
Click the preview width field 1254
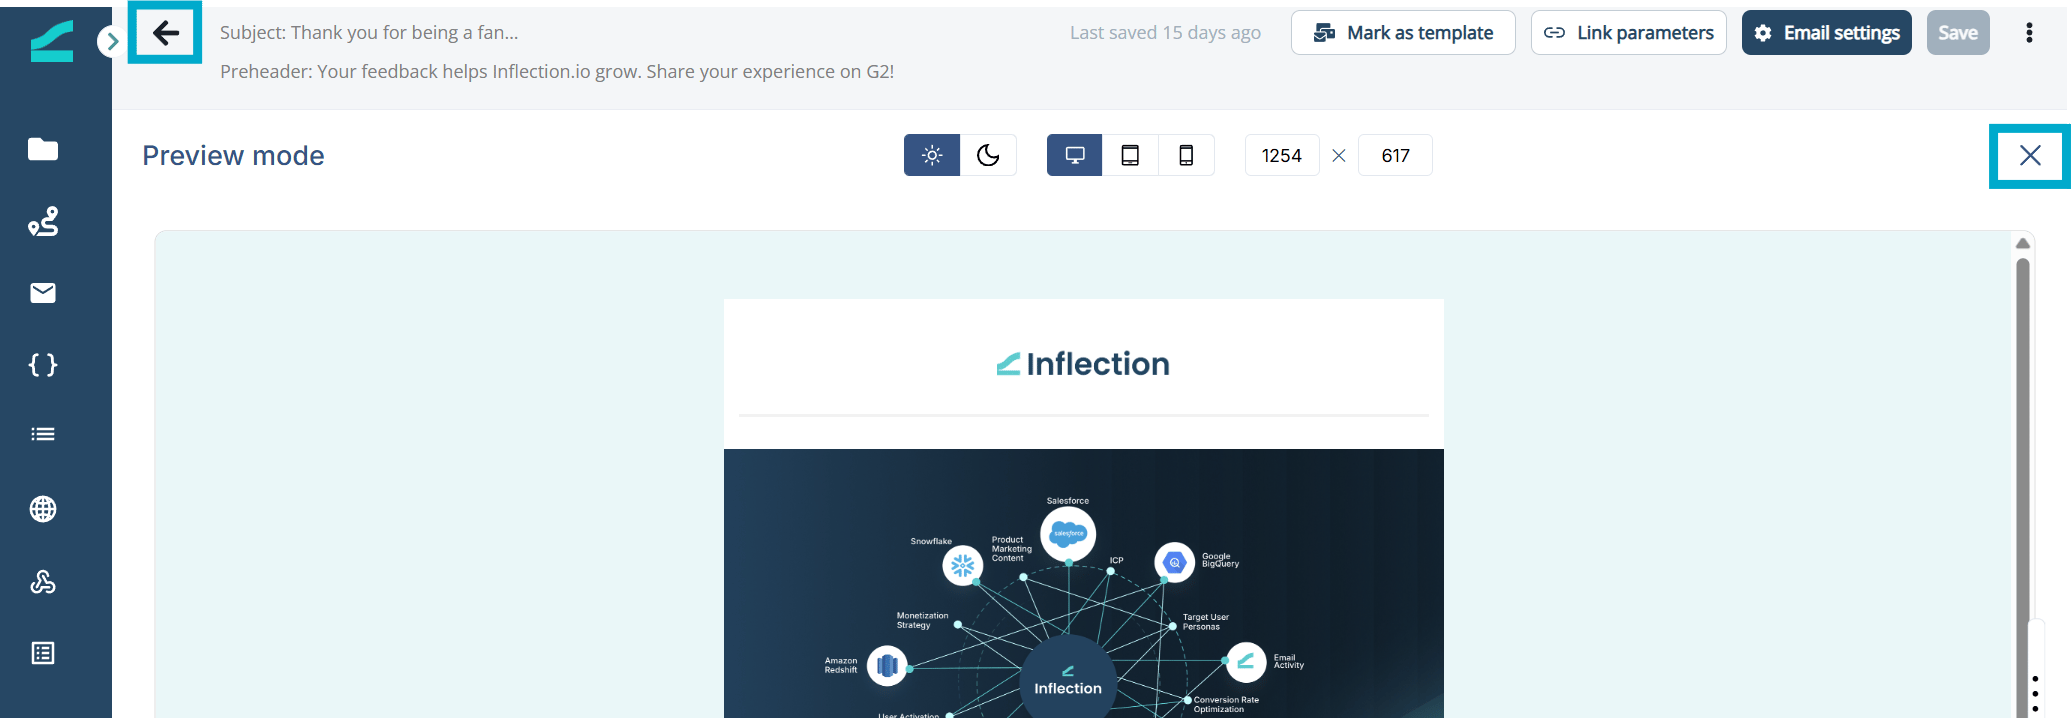point(1282,155)
